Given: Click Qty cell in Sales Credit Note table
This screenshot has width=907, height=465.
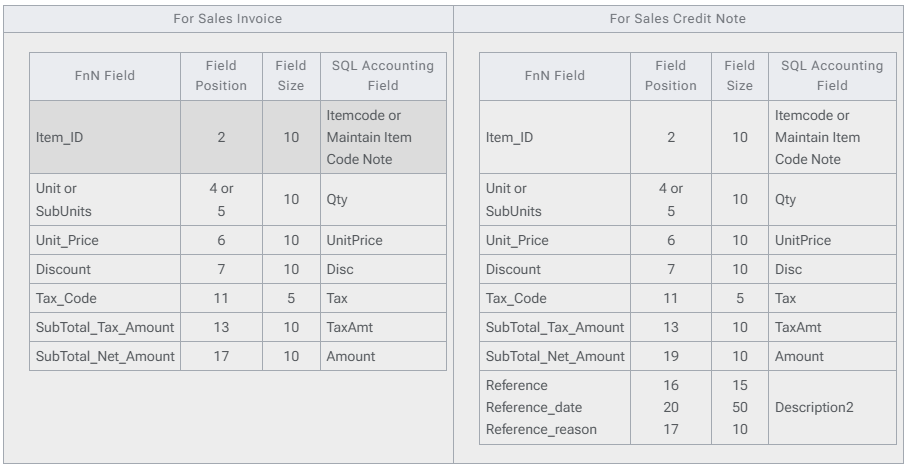Looking at the screenshot, I should click(787, 199).
